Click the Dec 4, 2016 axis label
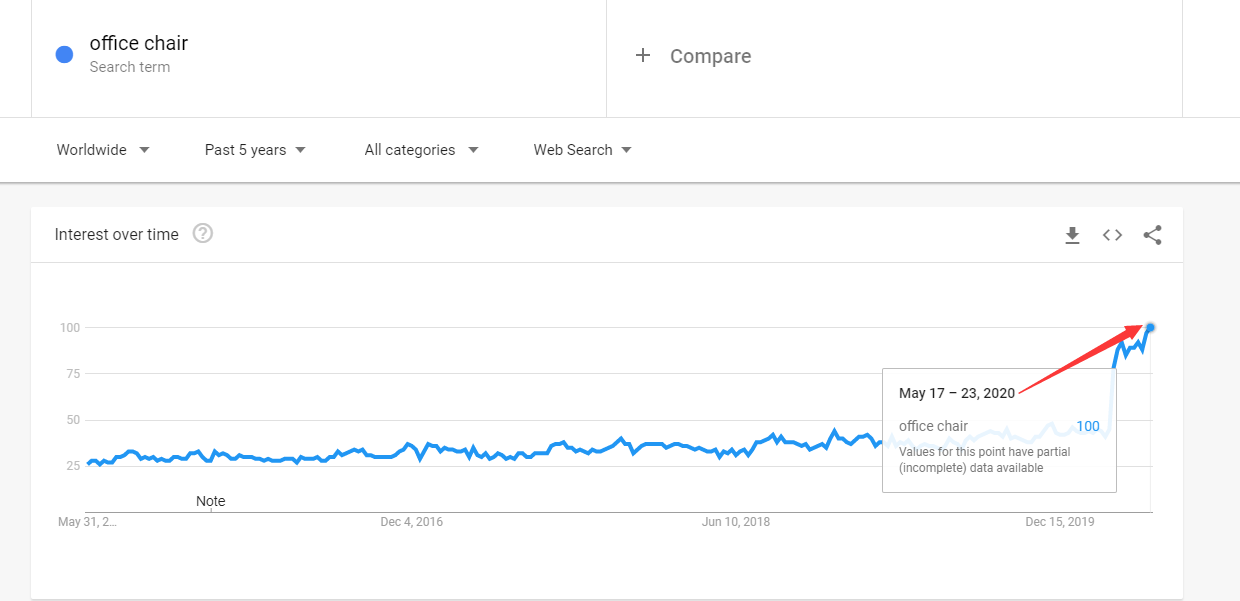 pyautogui.click(x=411, y=522)
